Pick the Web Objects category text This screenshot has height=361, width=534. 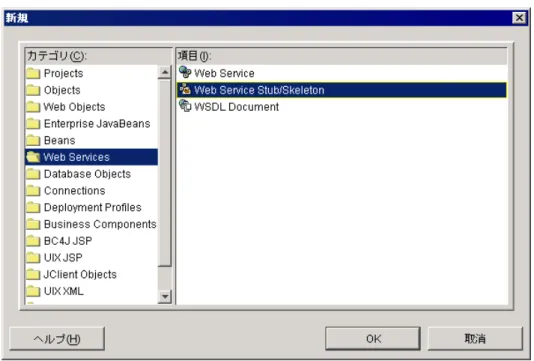[x=74, y=107]
